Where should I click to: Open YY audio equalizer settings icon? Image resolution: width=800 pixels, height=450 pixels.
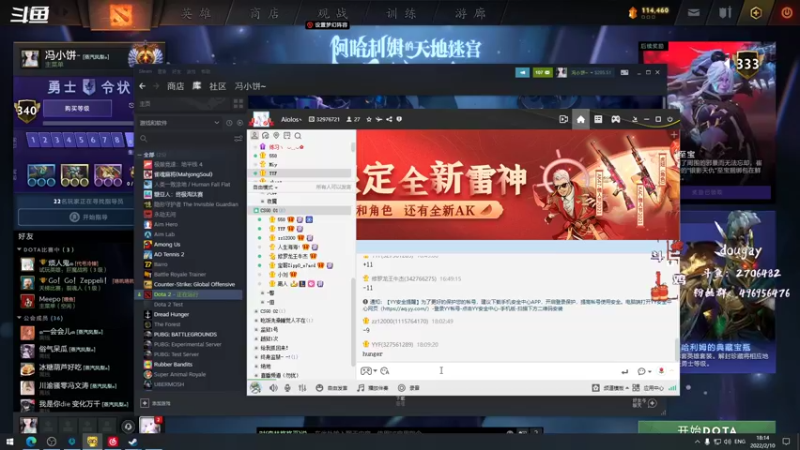coord(303,388)
